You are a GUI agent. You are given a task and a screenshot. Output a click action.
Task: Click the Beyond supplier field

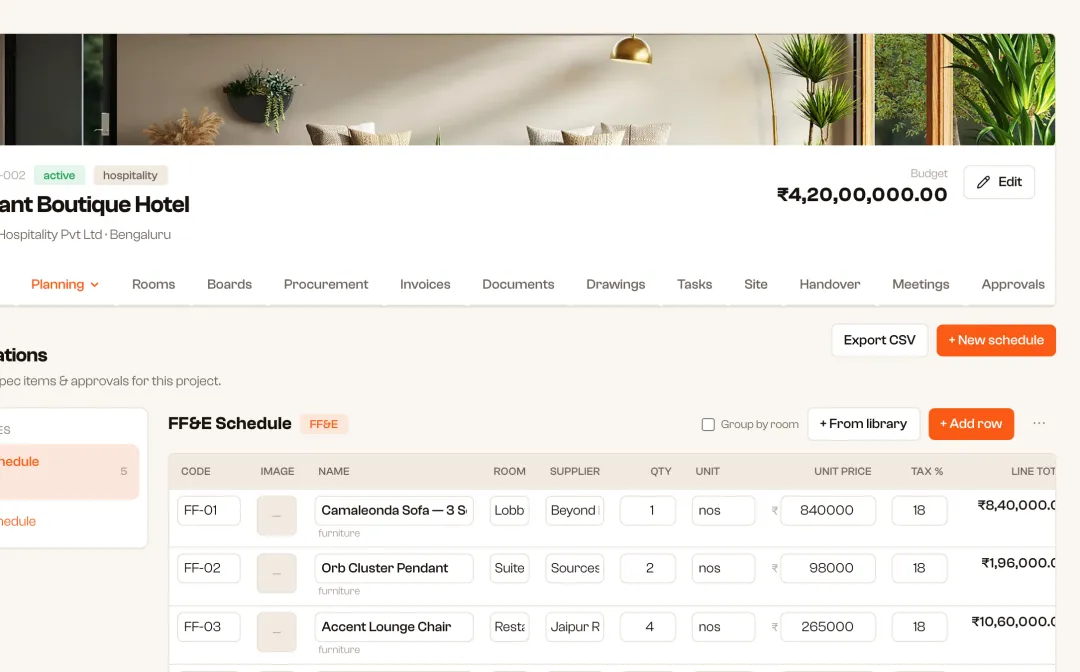[574, 510]
